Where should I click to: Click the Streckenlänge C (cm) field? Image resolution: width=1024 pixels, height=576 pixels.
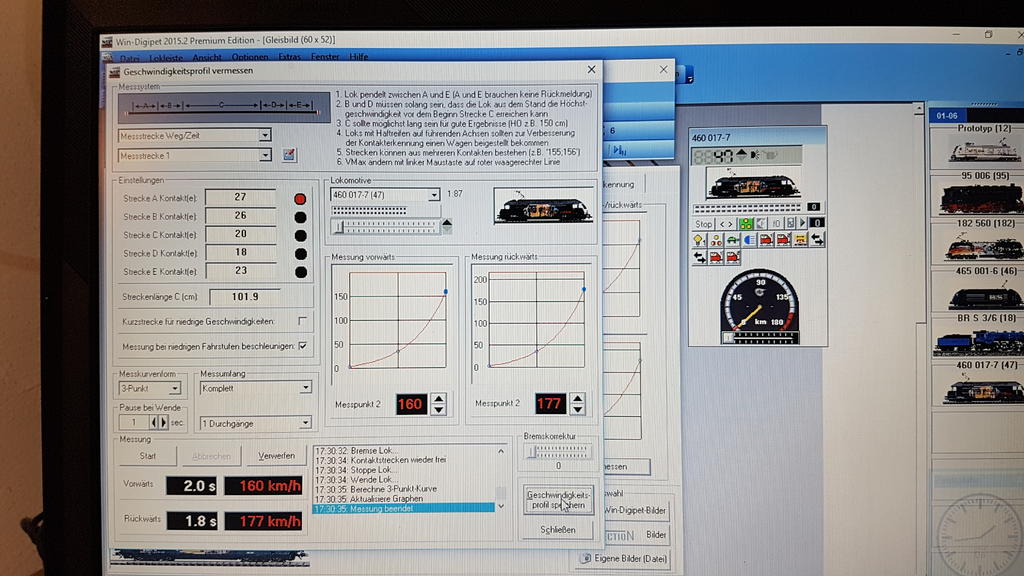coord(245,296)
